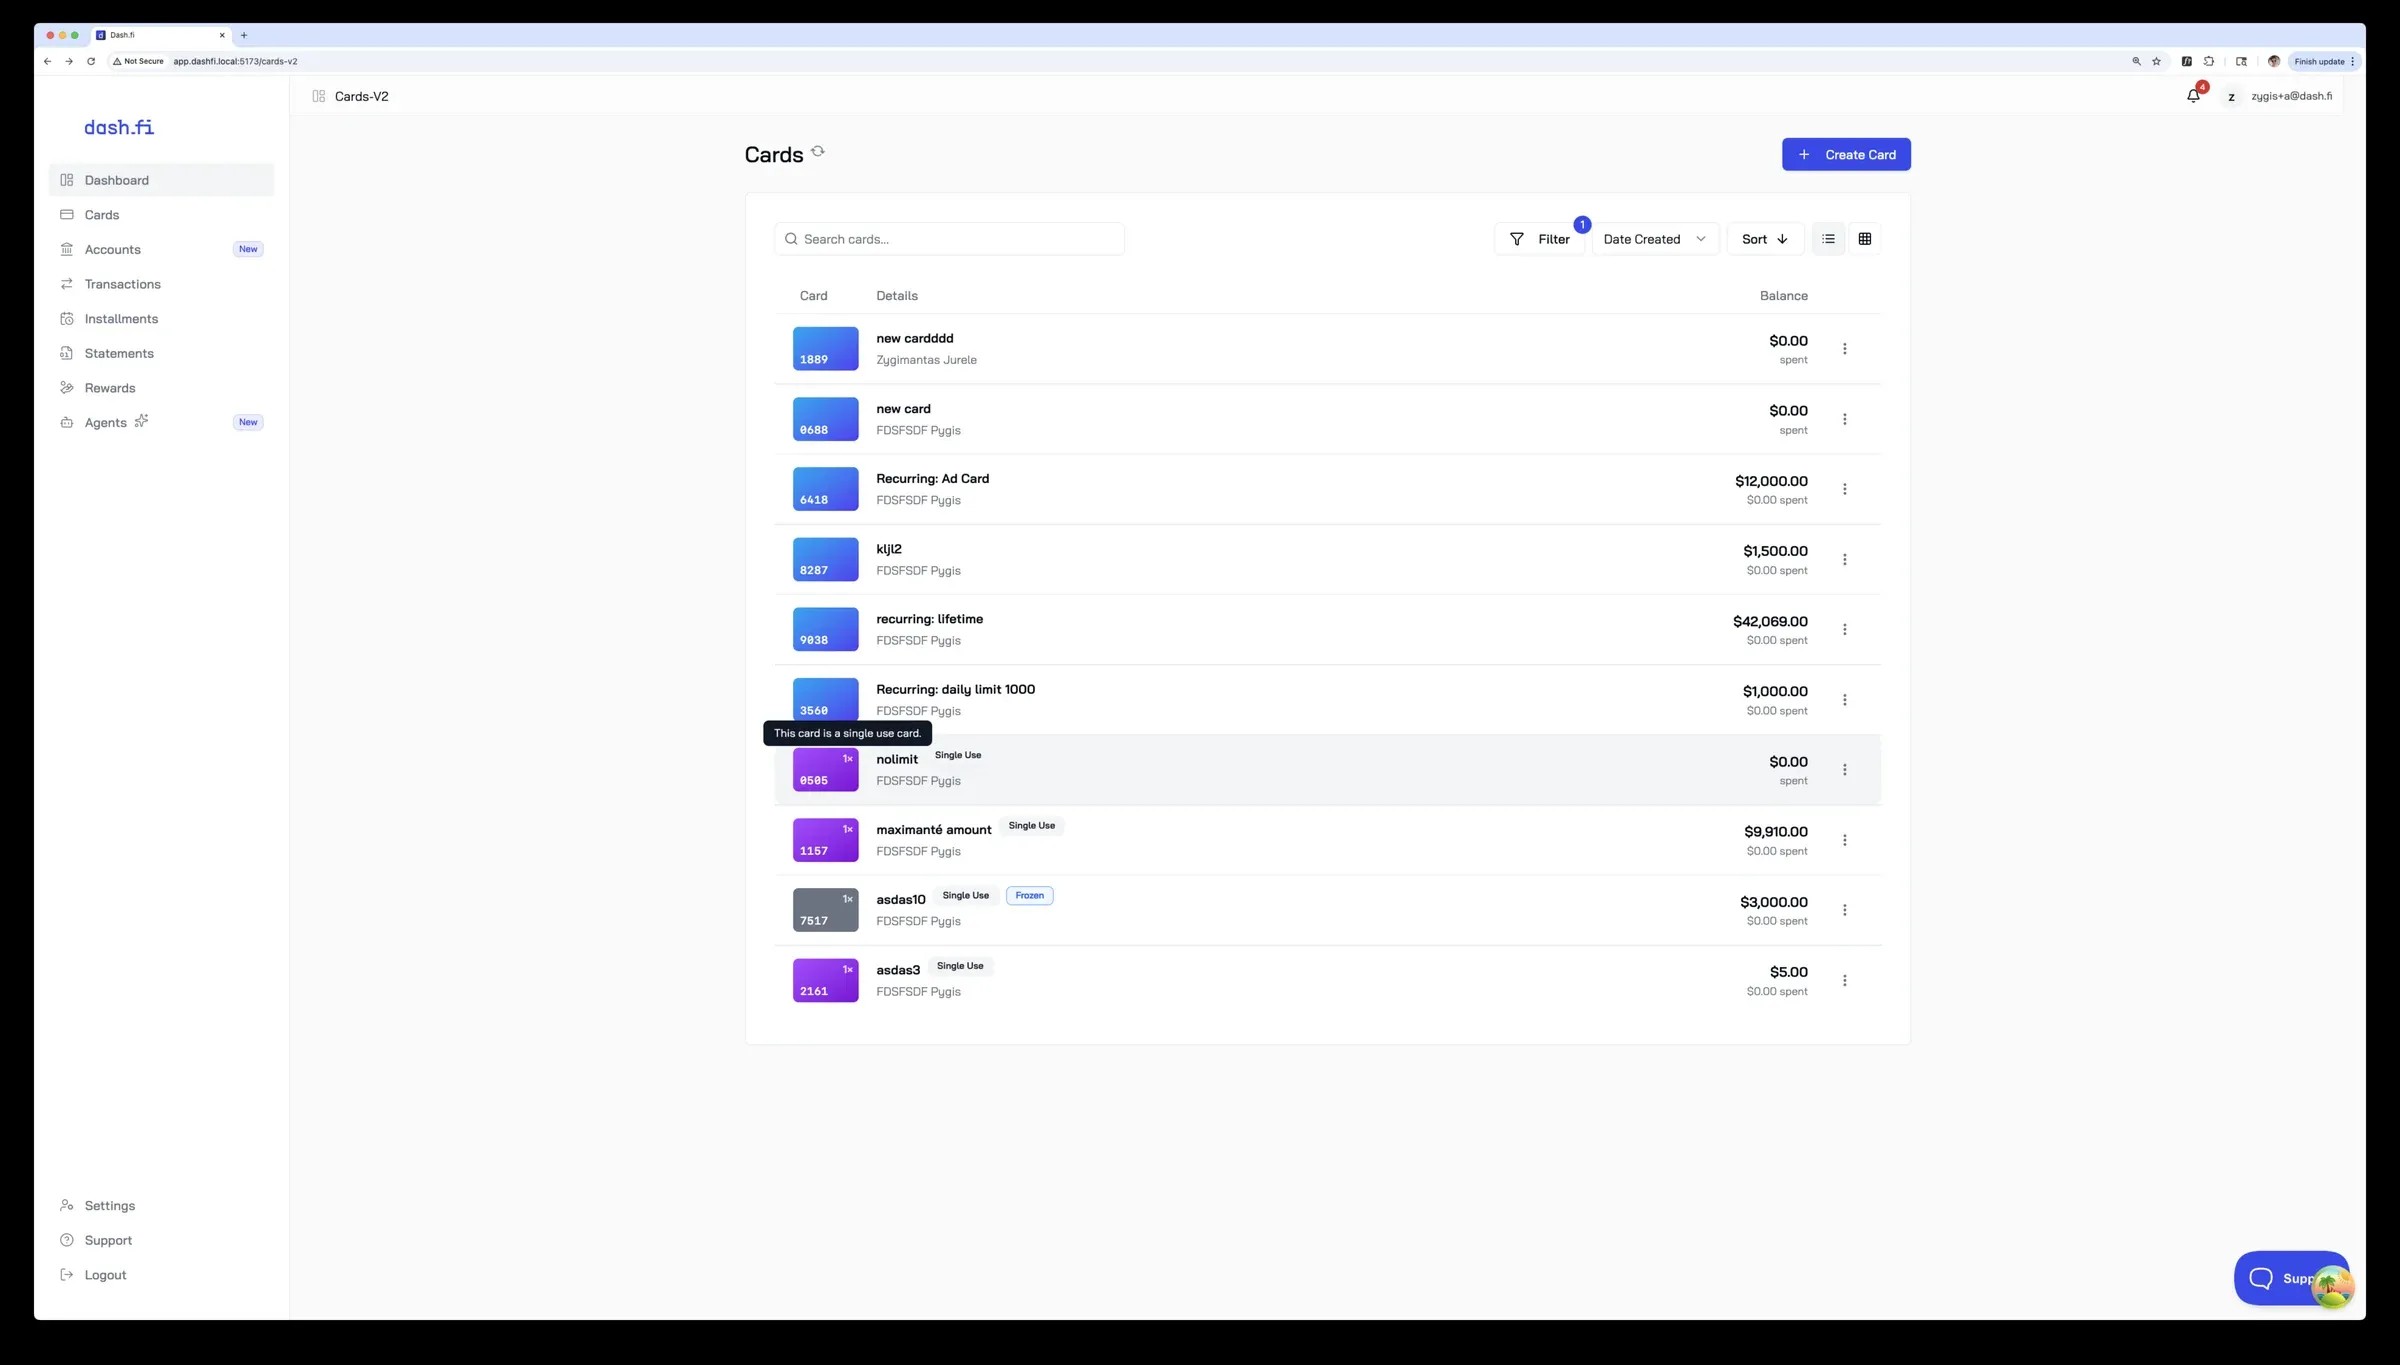Open the notifications bell
Screen dimensions: 2400x1365
2193,96
